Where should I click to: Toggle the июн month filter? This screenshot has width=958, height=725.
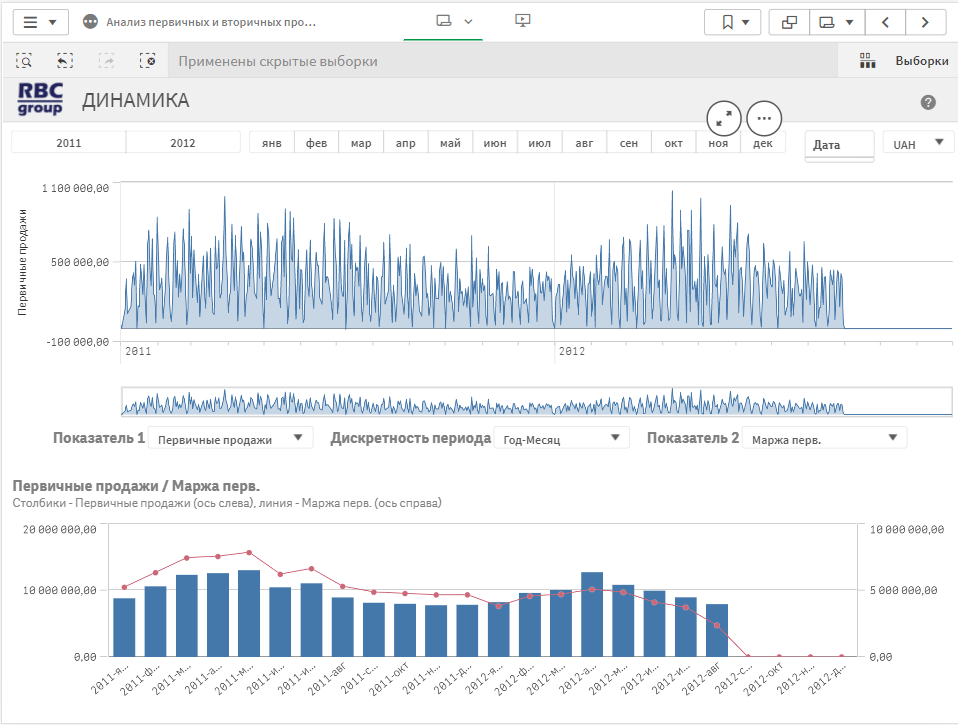494,143
